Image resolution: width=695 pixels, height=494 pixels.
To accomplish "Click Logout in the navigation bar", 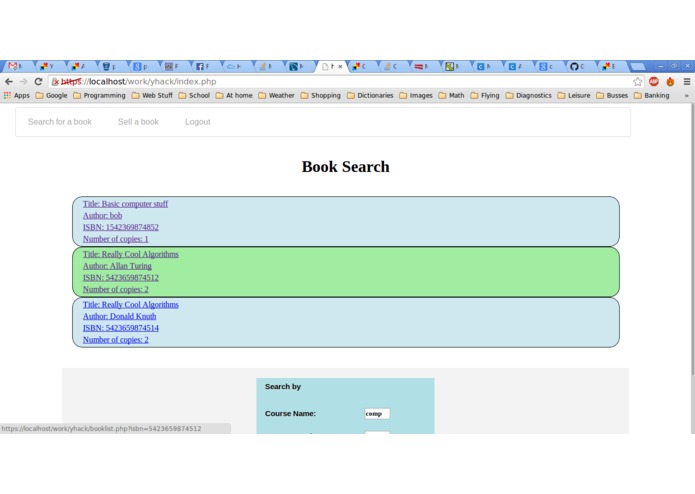I will [198, 122].
